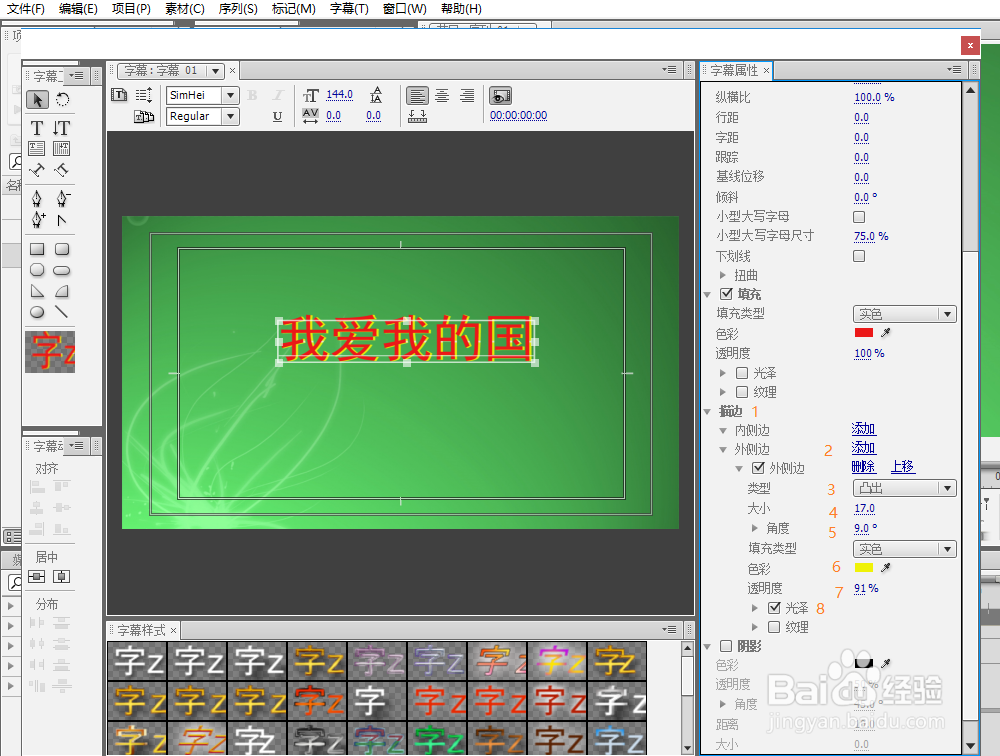The image size is (1000, 756).
Task: Select the Line tool
Action: tap(61, 312)
